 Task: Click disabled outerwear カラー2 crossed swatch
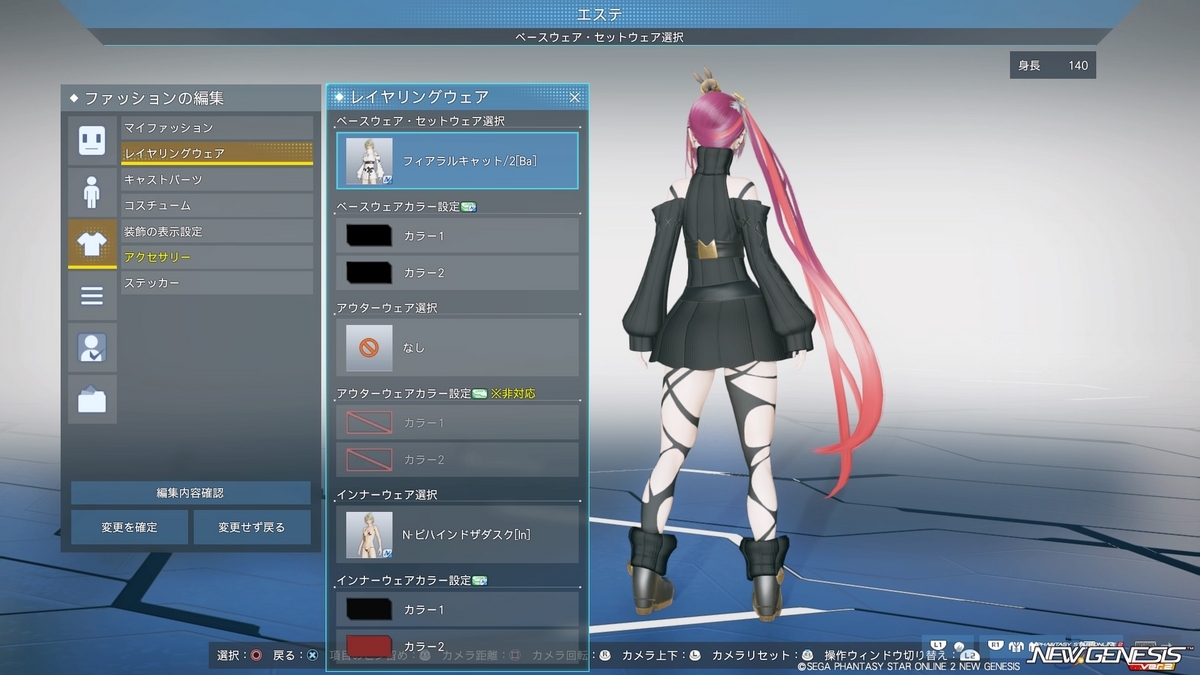point(368,459)
